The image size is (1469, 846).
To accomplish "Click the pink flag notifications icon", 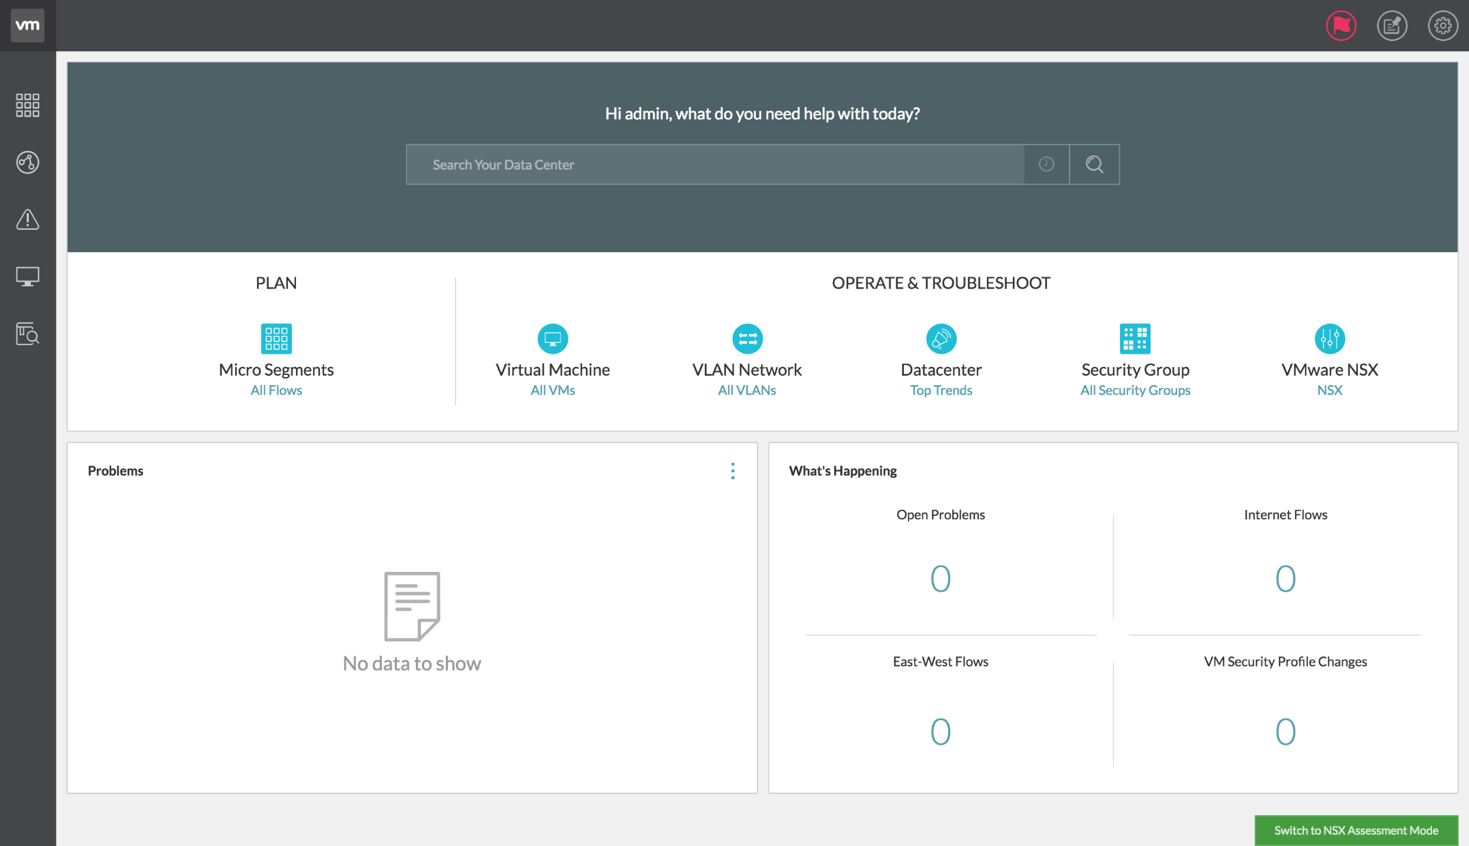I will [x=1341, y=26].
